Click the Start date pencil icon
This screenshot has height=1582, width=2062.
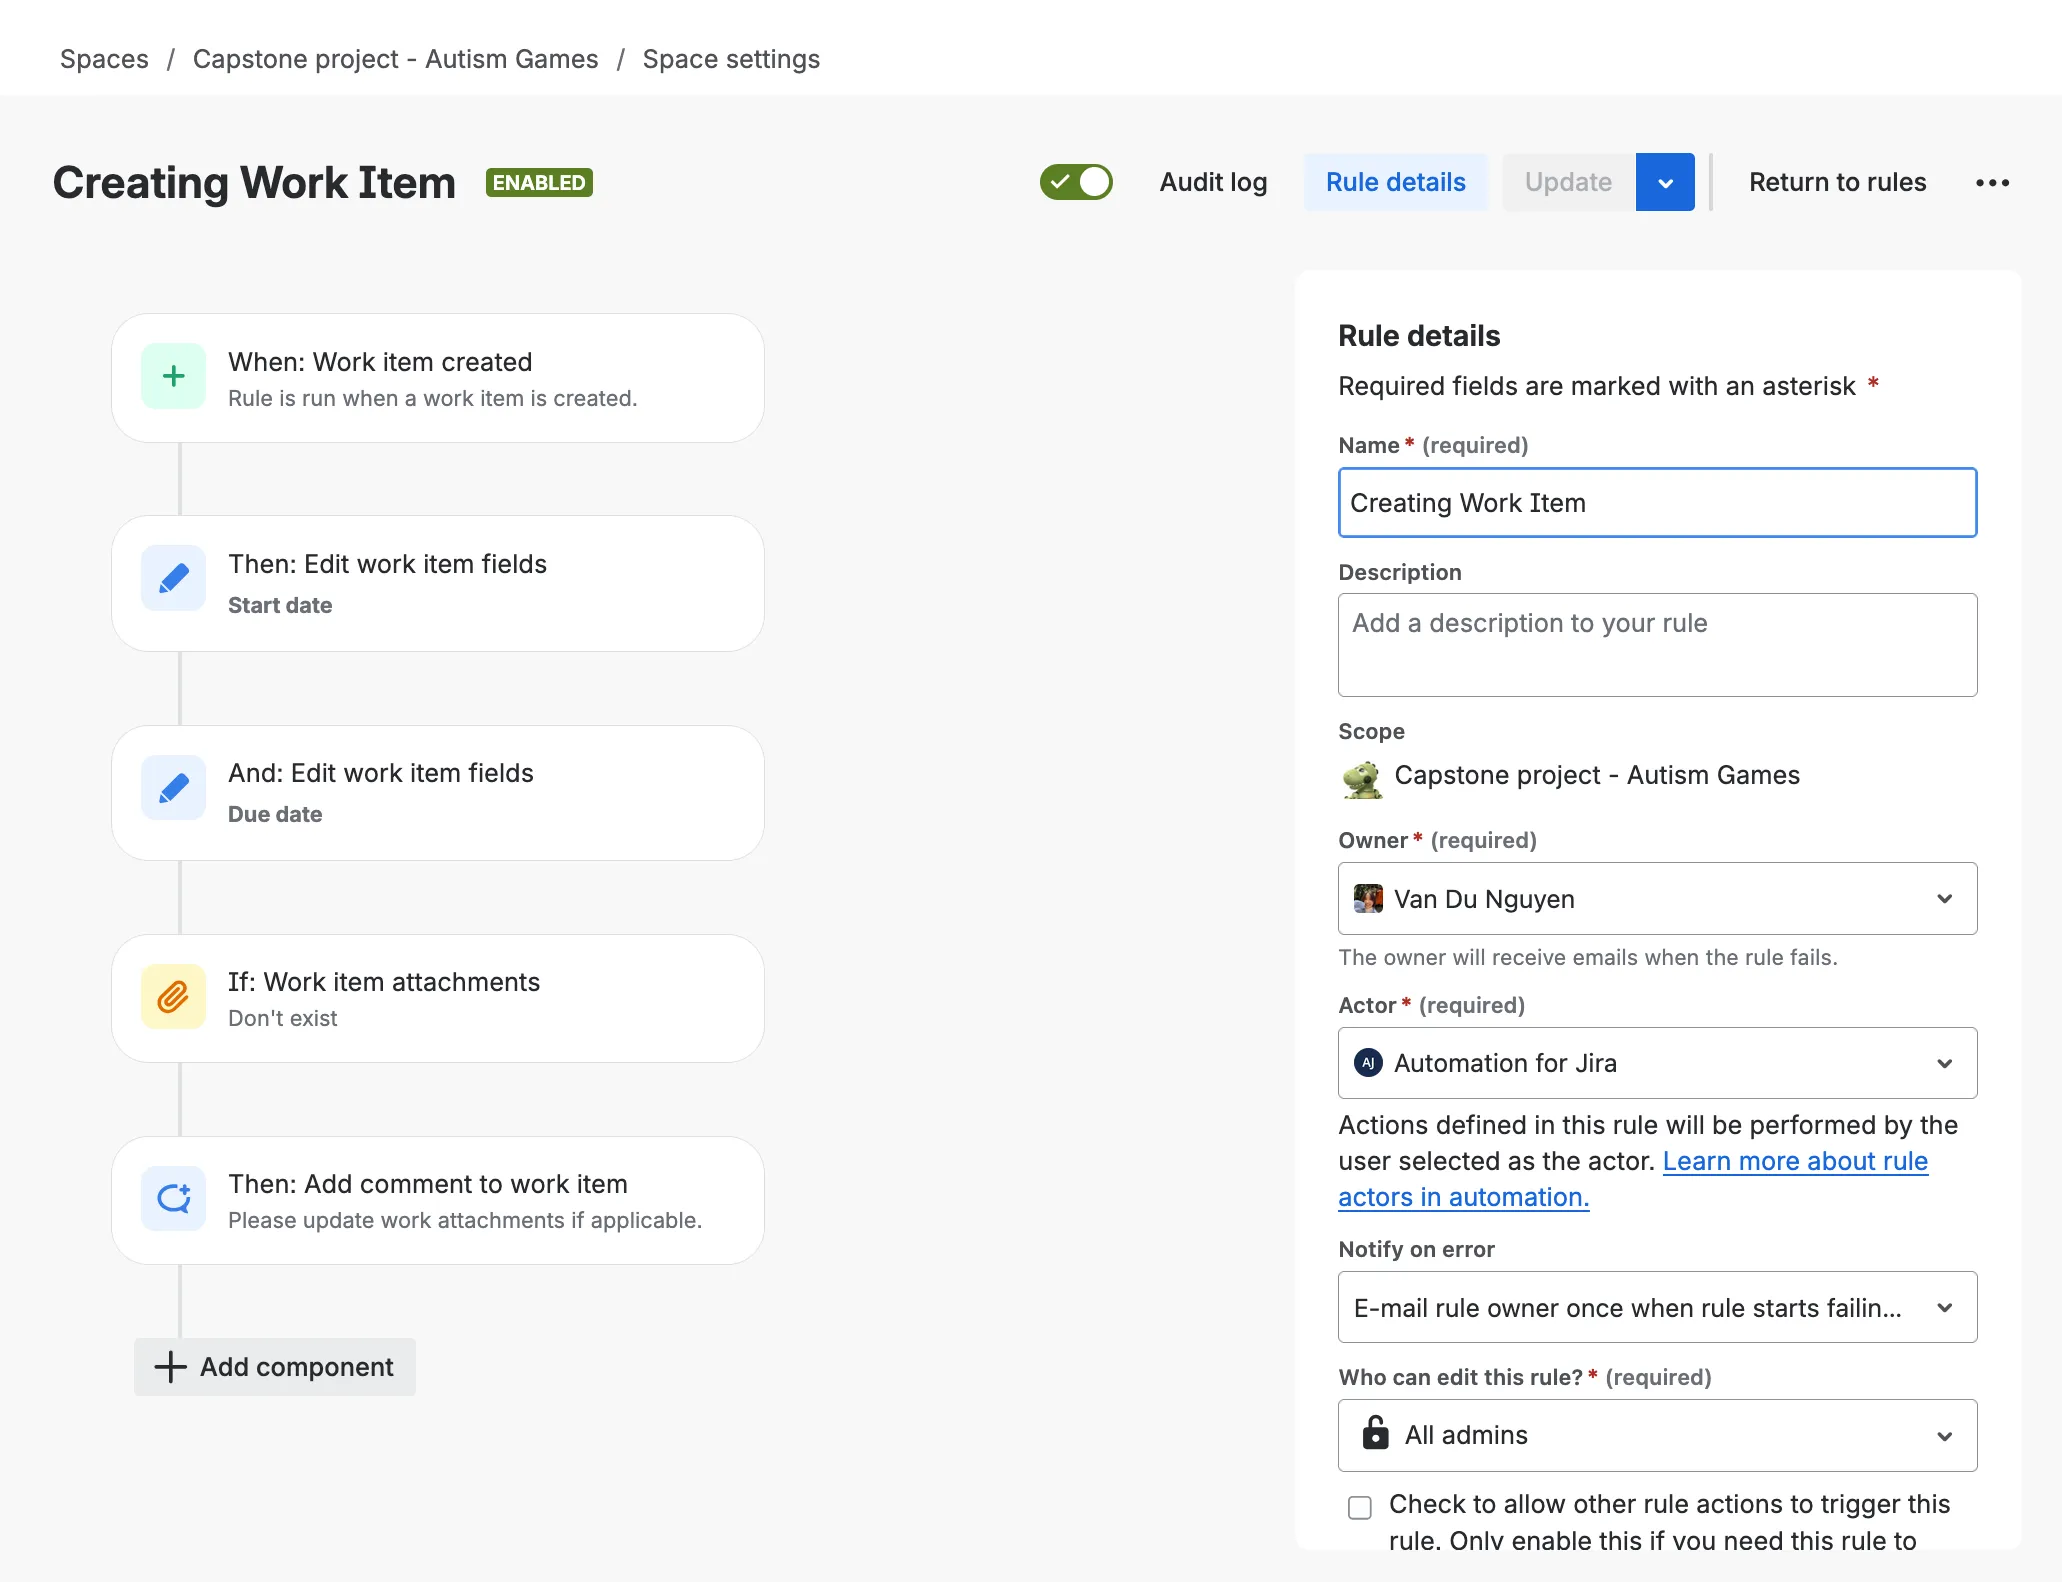click(x=173, y=578)
